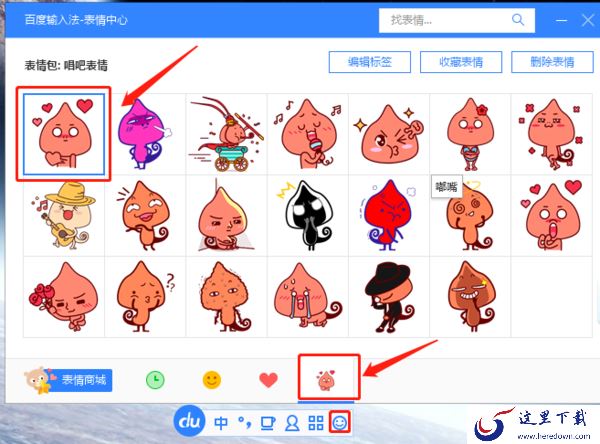This screenshot has height=444, width=600.
Task: Select the winking kiss peach sticker
Action: click(389, 134)
